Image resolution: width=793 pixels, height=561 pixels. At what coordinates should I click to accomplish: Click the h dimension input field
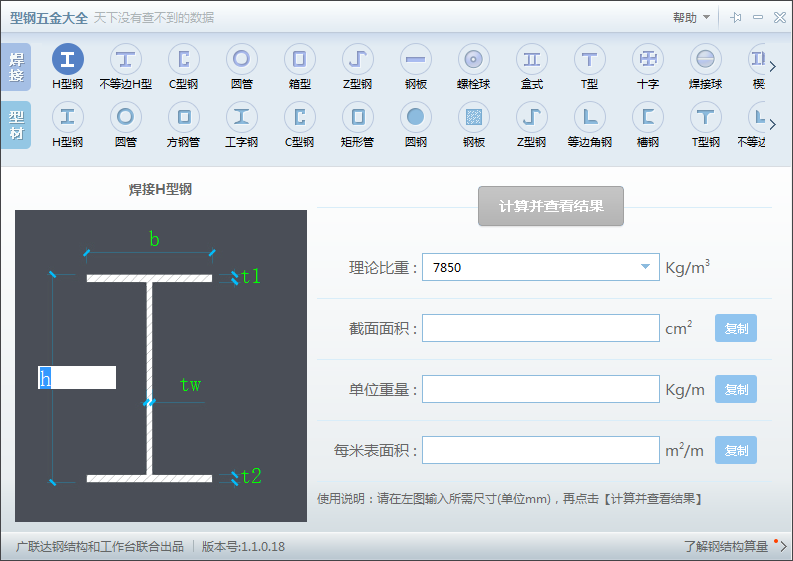(77, 377)
